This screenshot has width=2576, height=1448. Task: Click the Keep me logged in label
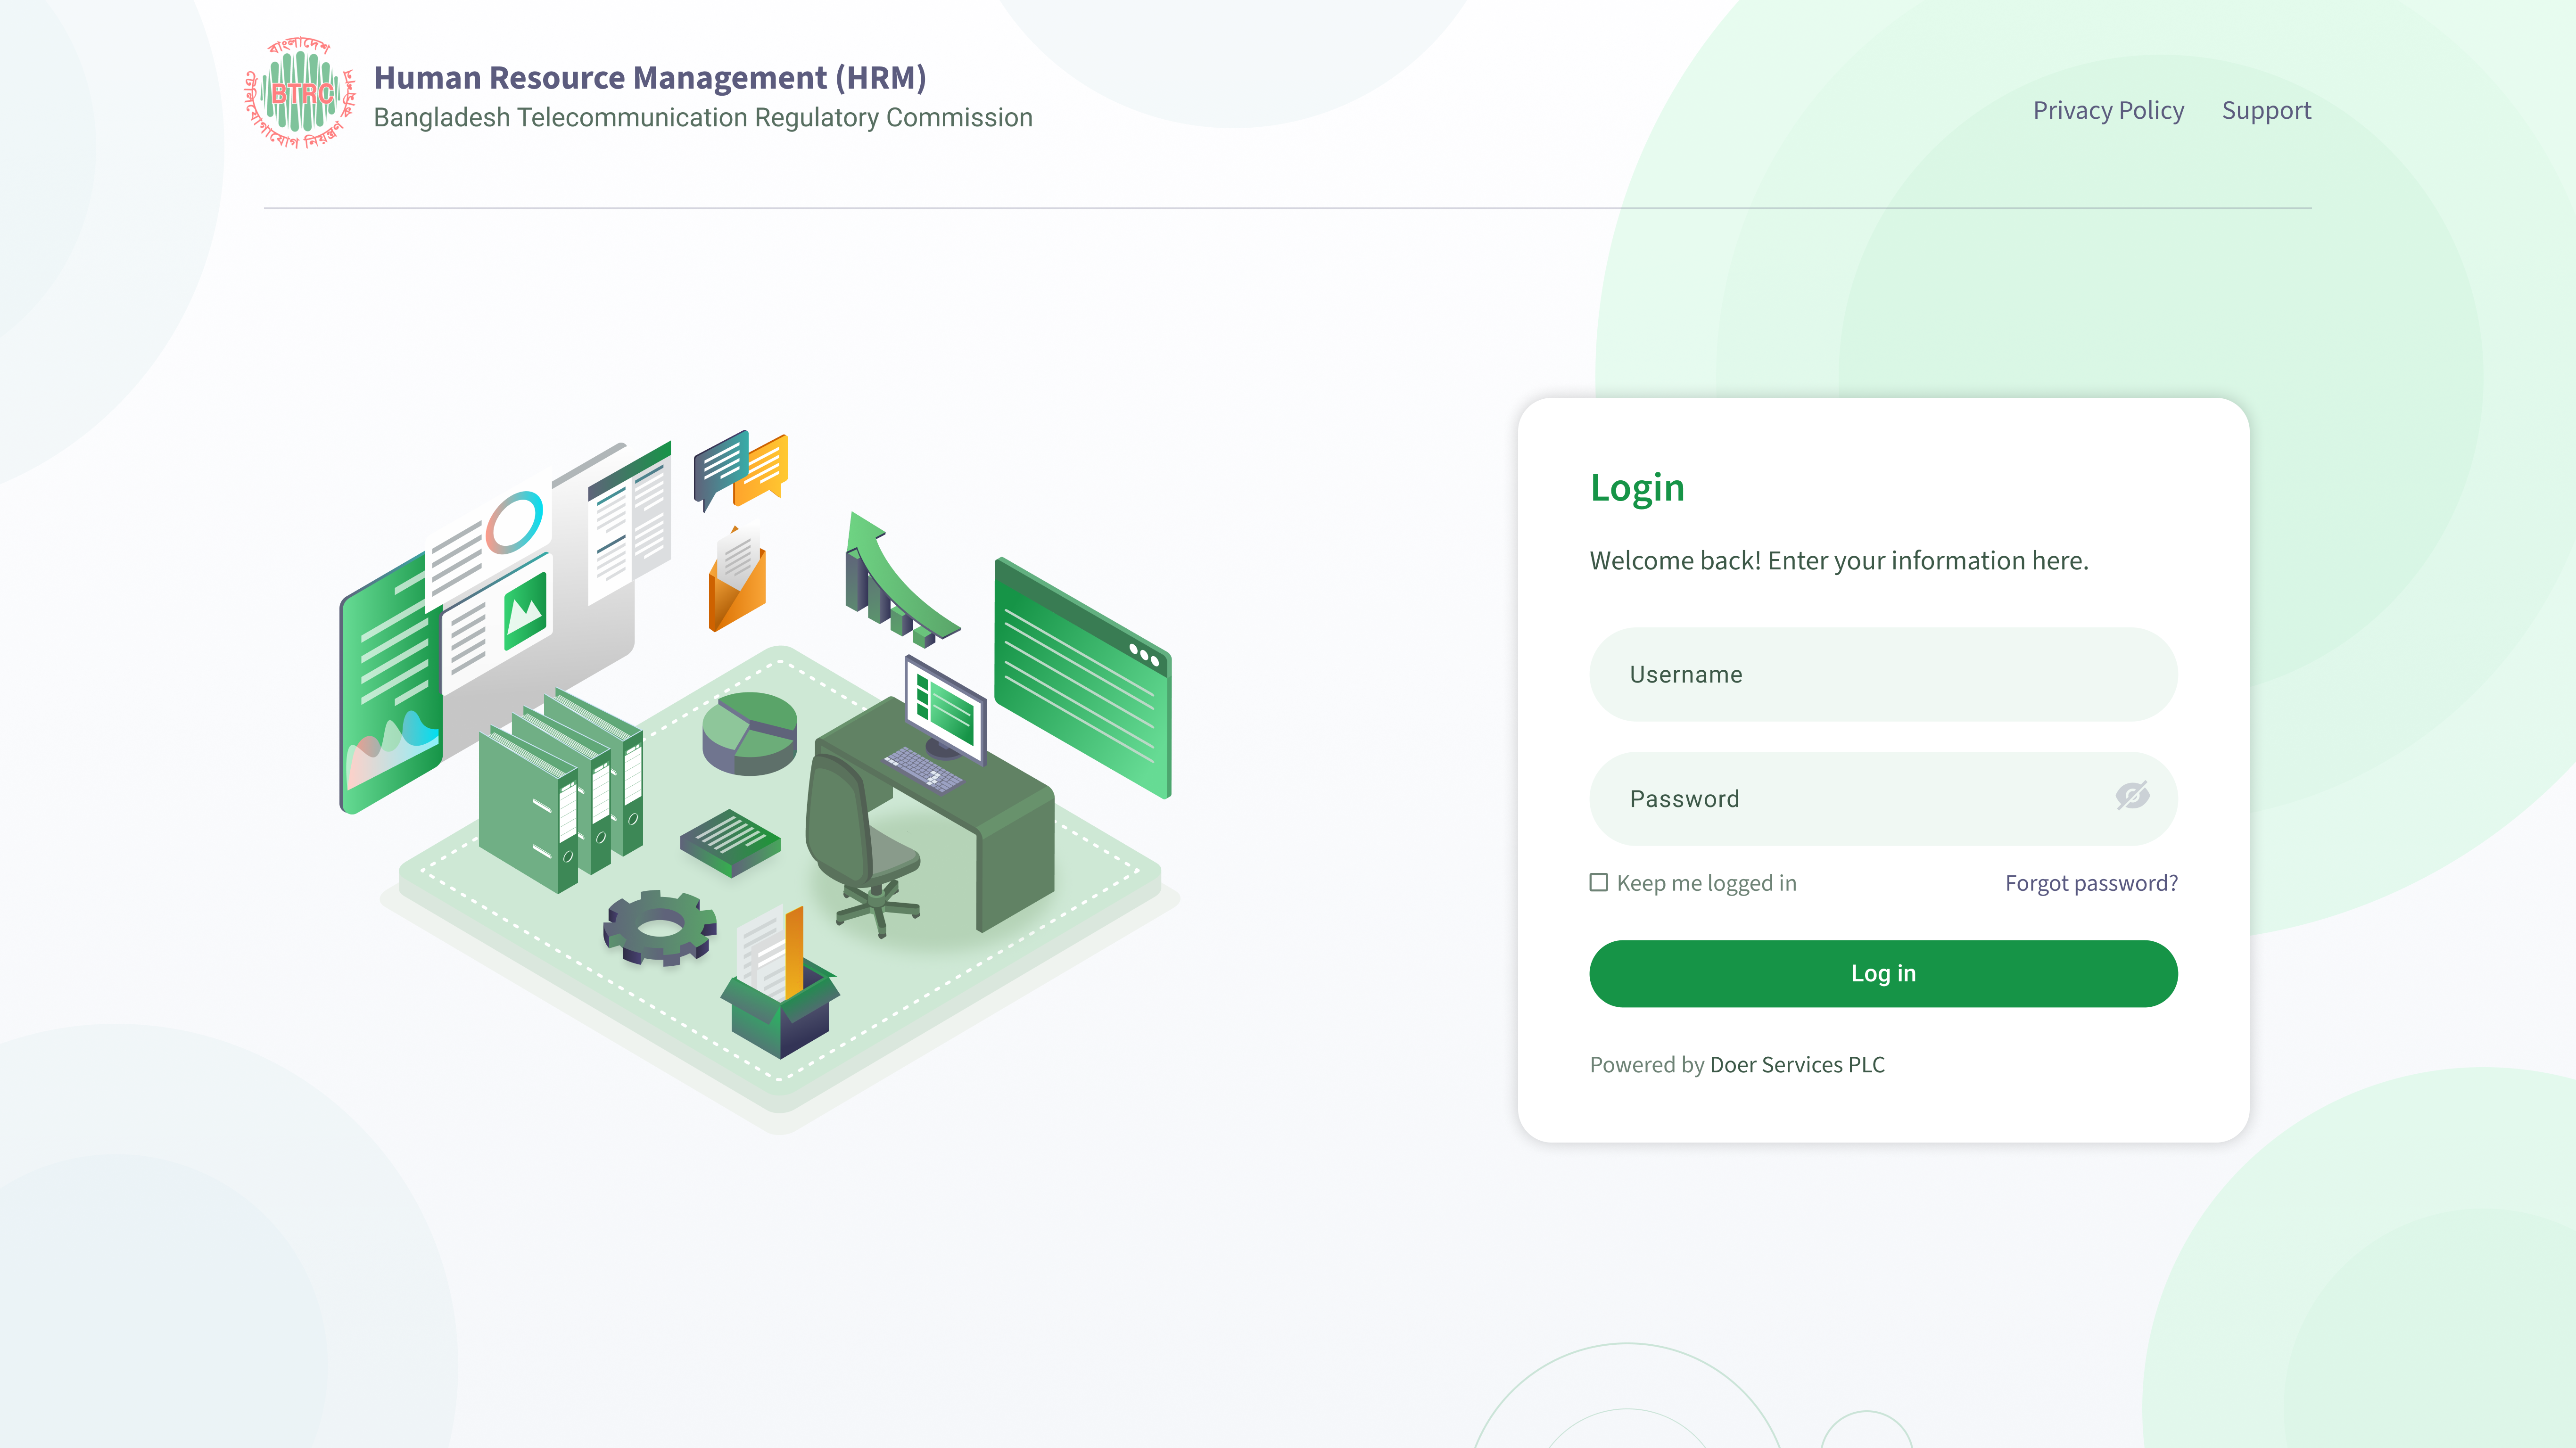[1706, 883]
